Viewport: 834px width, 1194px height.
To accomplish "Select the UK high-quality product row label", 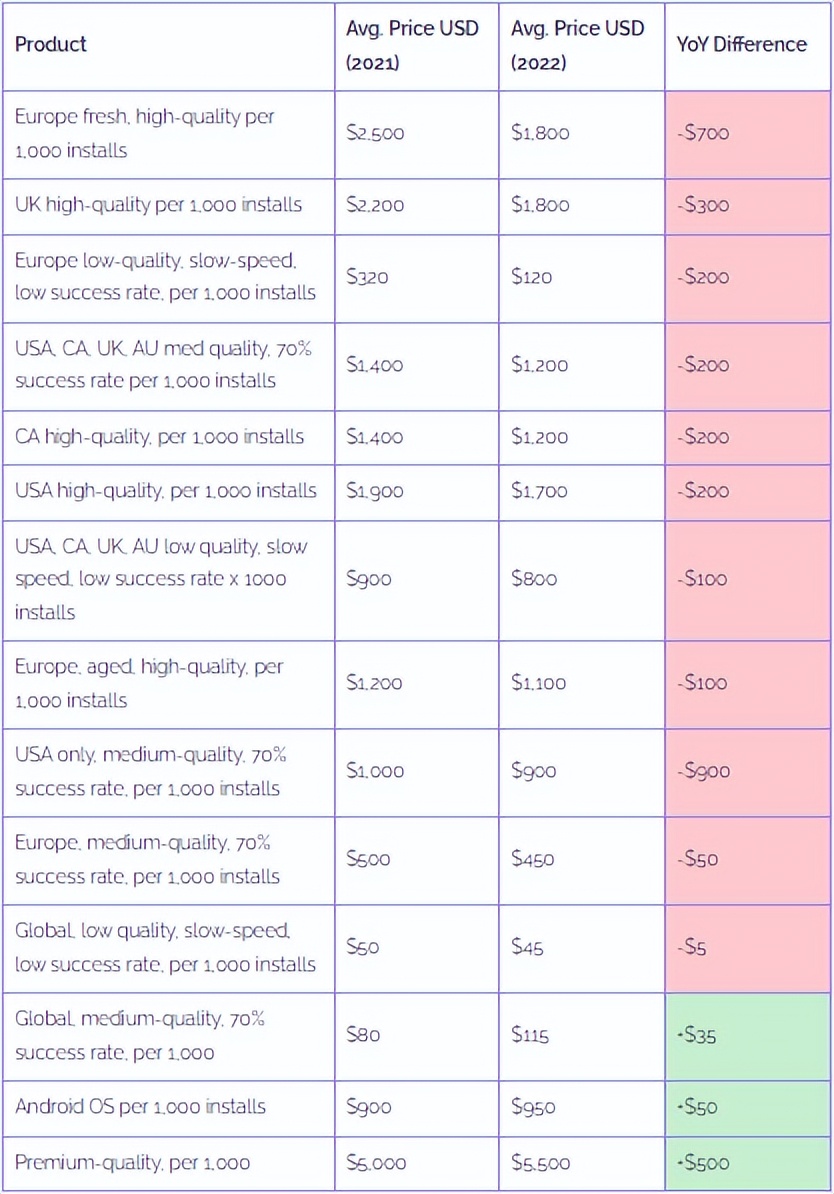I will tap(158, 205).
